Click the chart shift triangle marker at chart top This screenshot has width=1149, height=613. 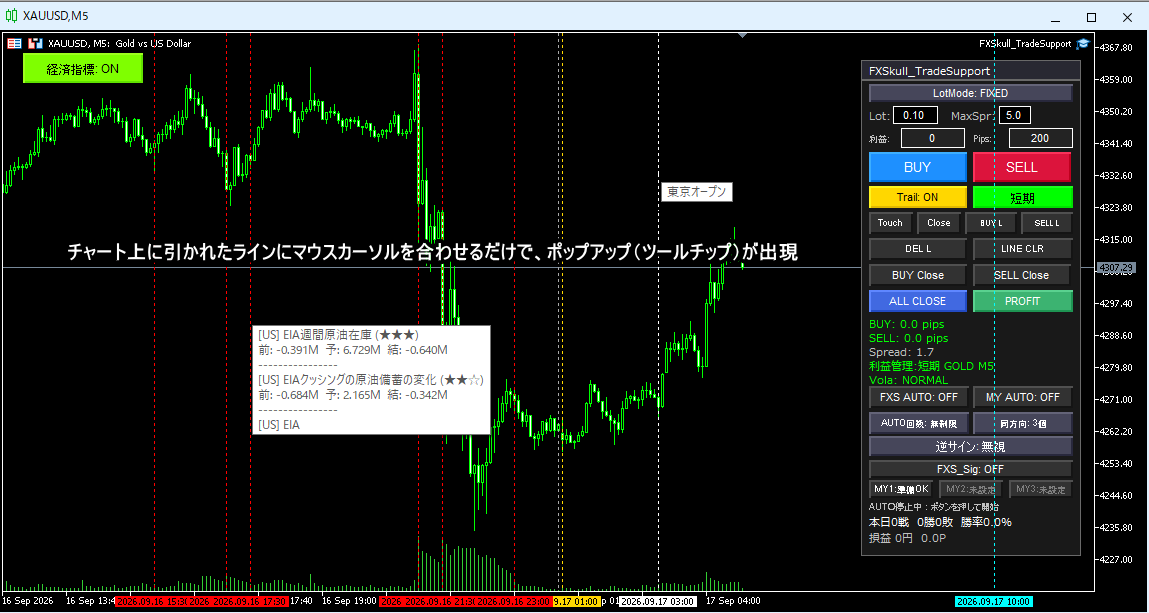(x=743, y=34)
